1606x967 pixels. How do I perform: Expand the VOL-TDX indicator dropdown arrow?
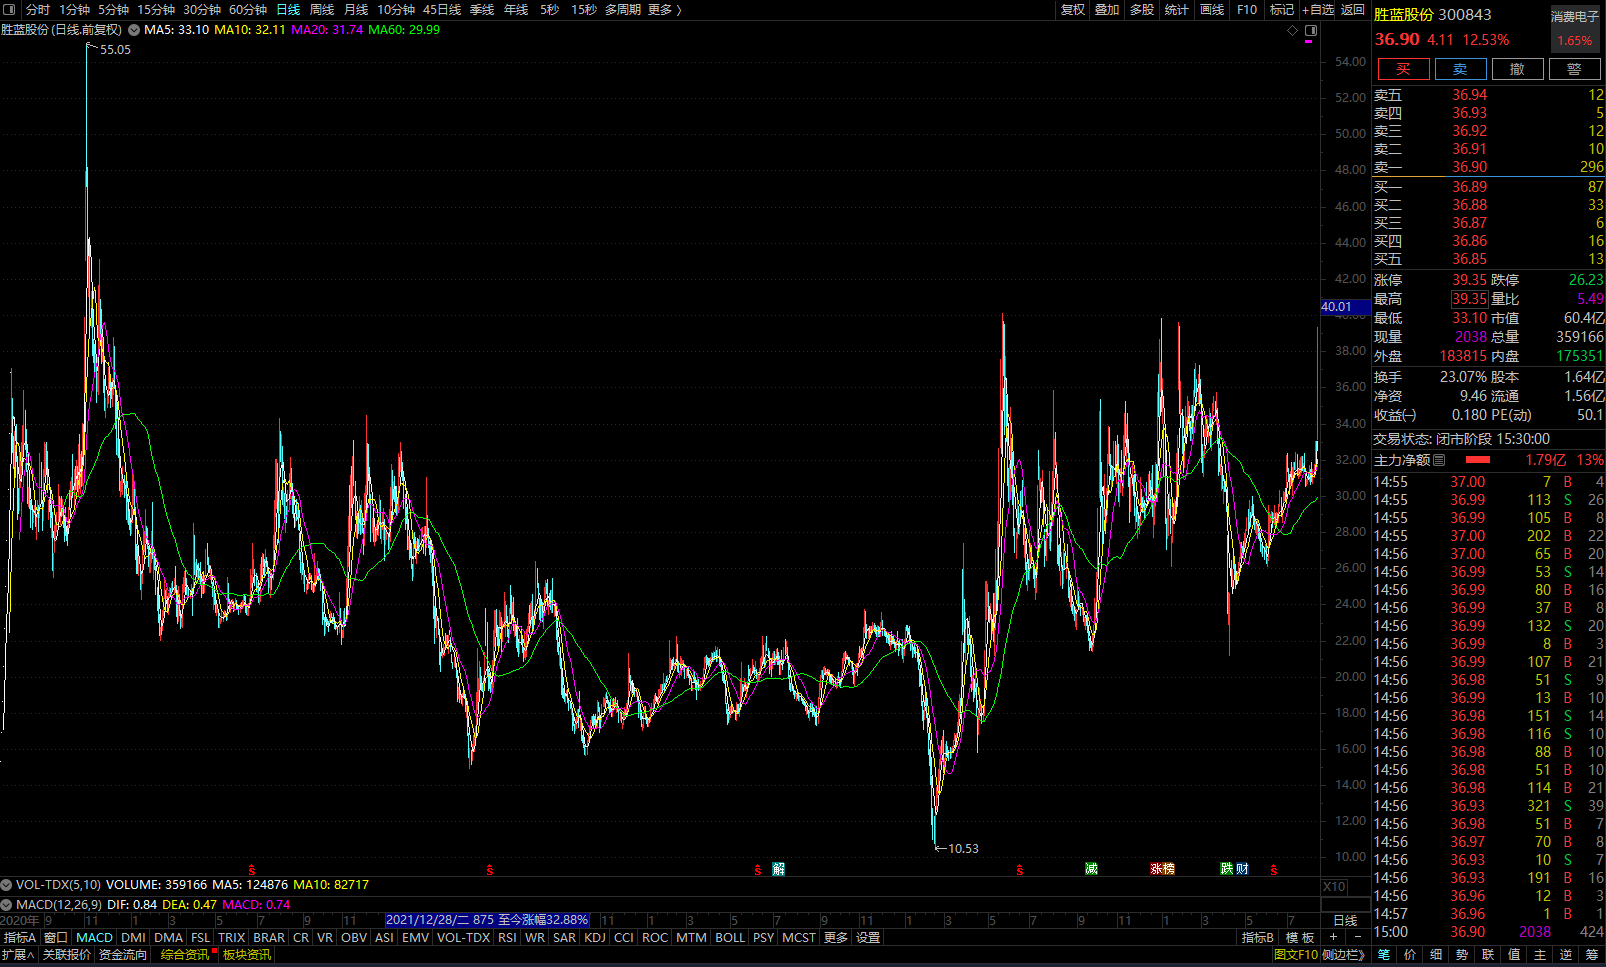pos(7,885)
